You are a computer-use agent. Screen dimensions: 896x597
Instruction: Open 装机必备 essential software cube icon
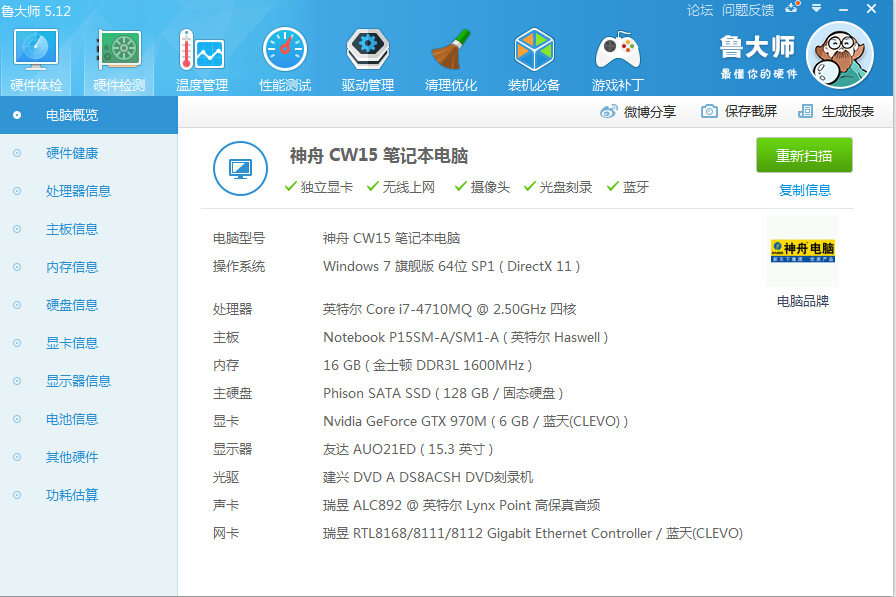pyautogui.click(x=534, y=61)
